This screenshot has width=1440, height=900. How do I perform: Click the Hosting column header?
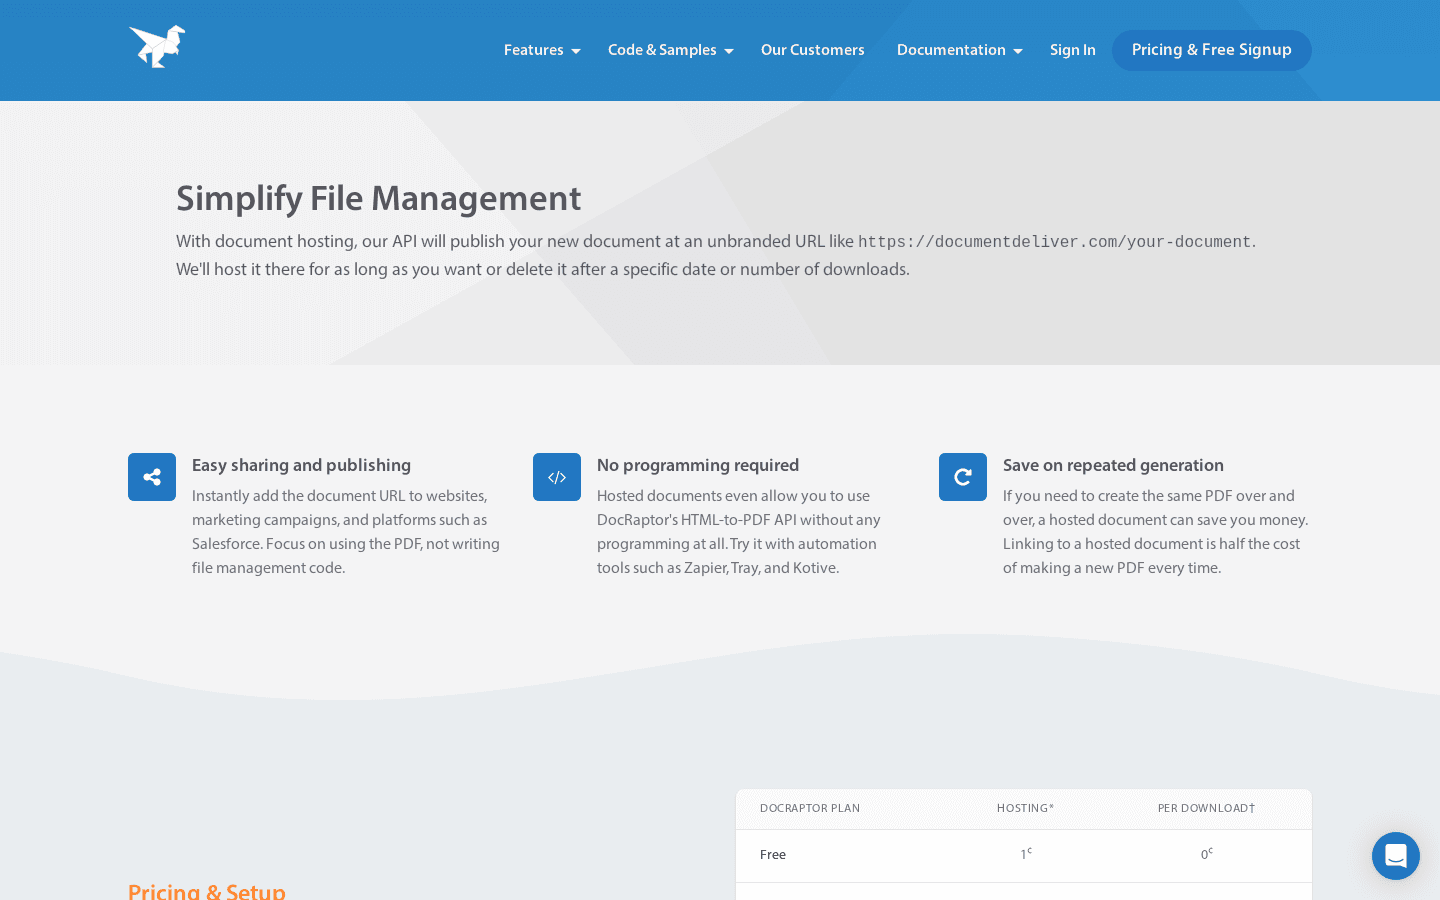pyautogui.click(x=1025, y=808)
